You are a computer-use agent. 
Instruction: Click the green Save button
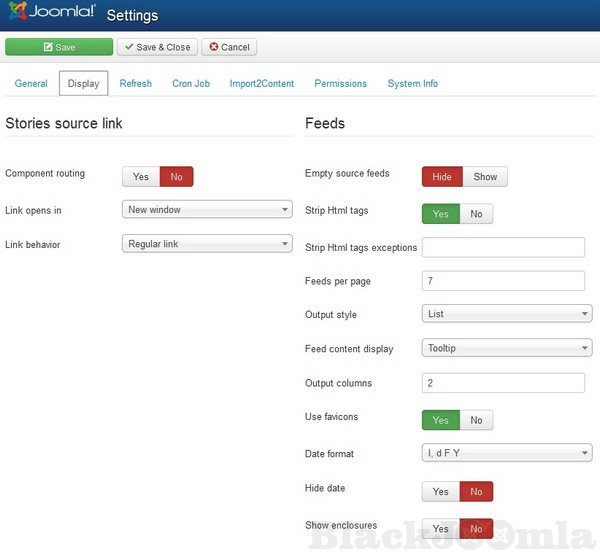point(59,47)
